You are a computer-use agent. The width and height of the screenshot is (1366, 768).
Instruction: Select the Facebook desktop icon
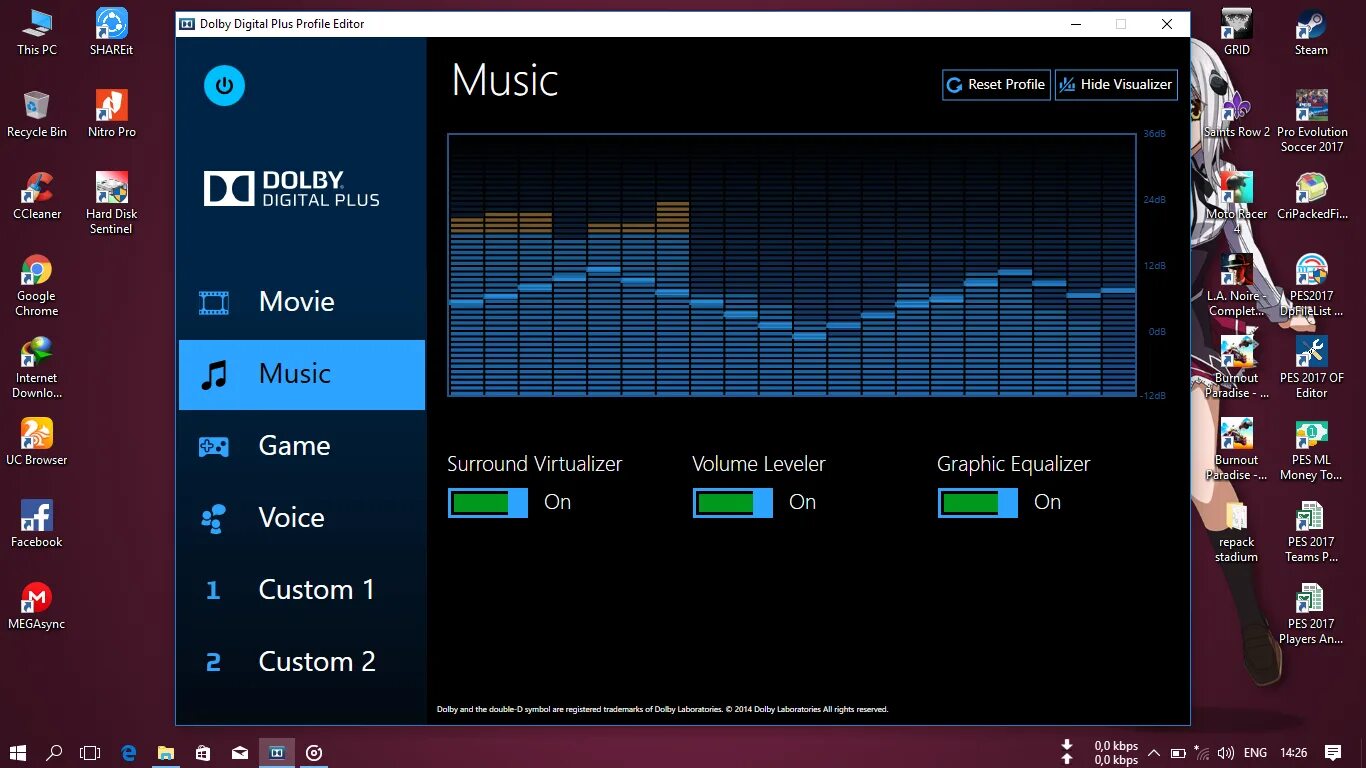pyautogui.click(x=37, y=524)
